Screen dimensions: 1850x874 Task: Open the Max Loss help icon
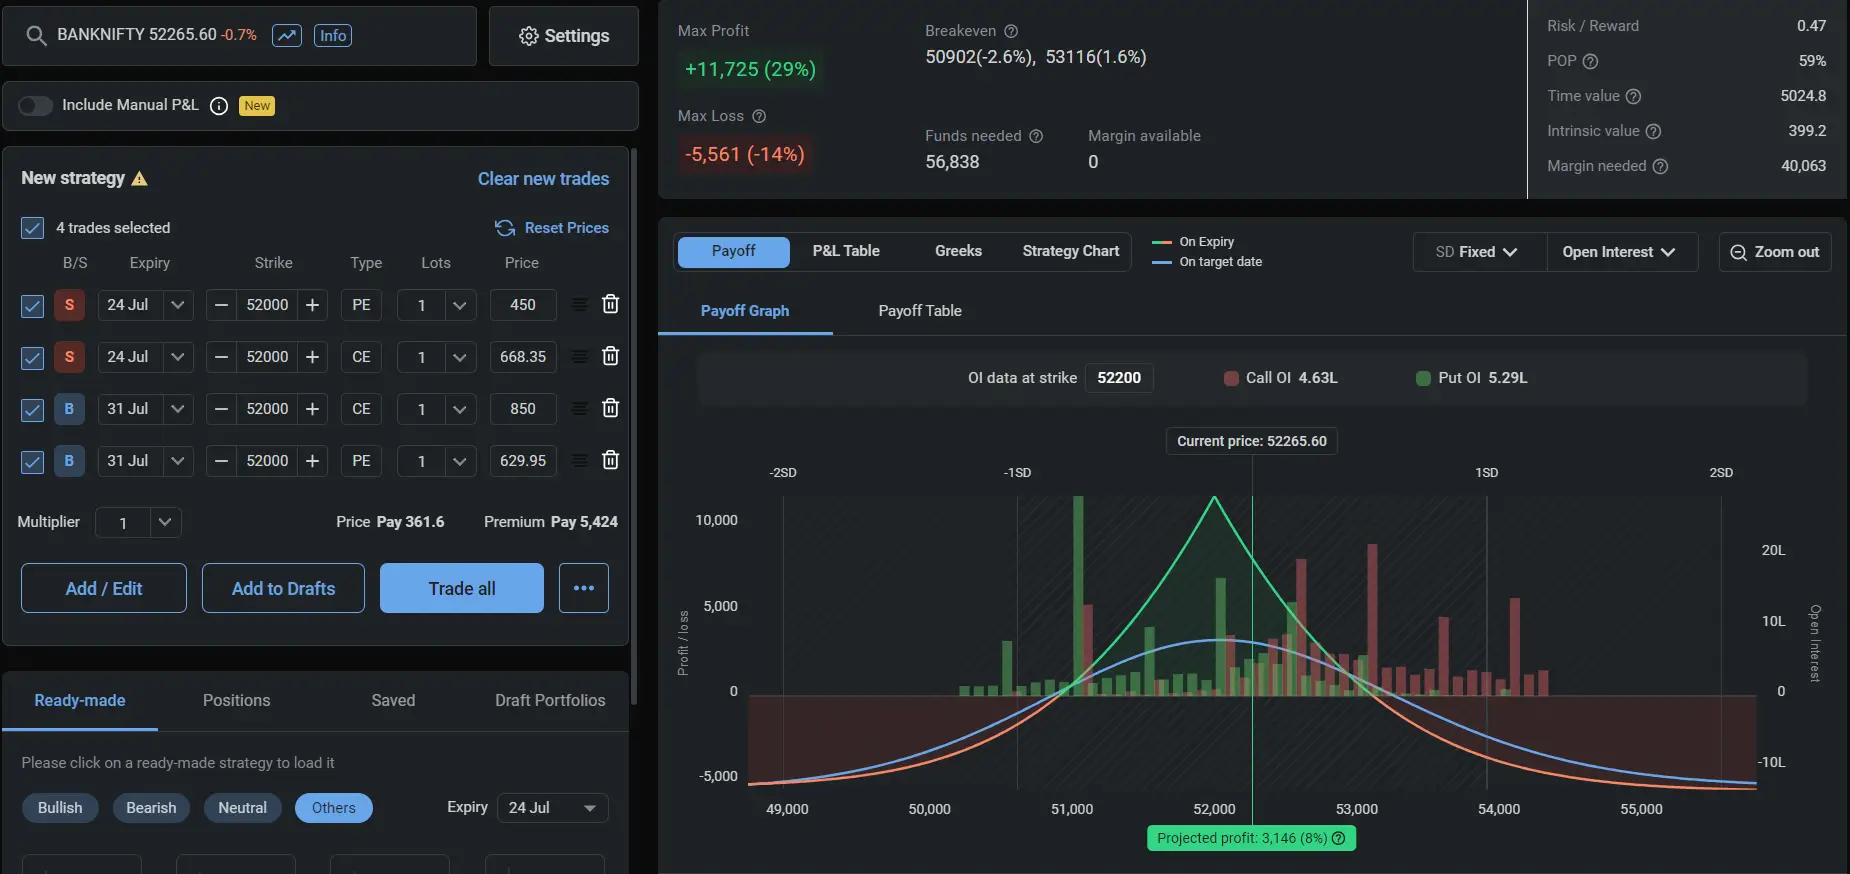(x=759, y=116)
